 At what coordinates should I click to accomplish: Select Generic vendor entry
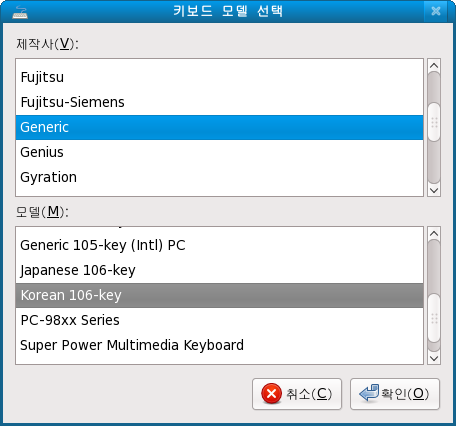tap(219, 127)
